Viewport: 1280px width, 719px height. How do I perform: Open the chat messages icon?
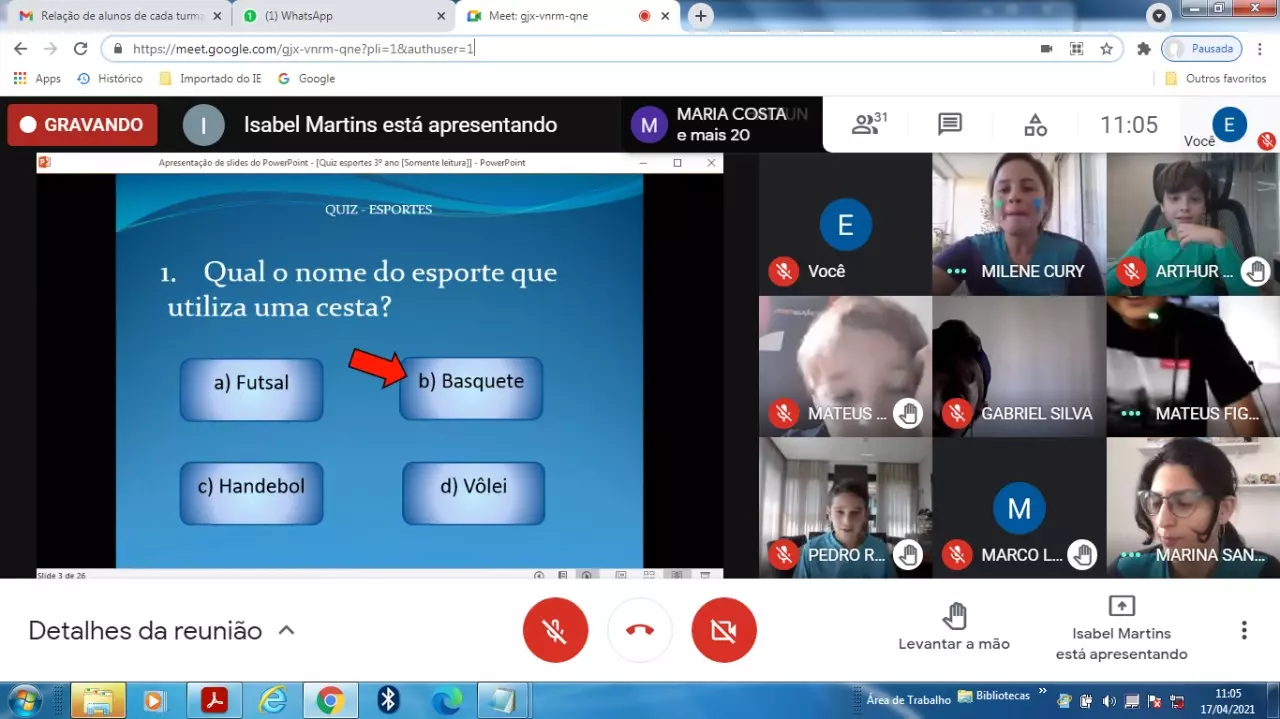[x=949, y=124]
